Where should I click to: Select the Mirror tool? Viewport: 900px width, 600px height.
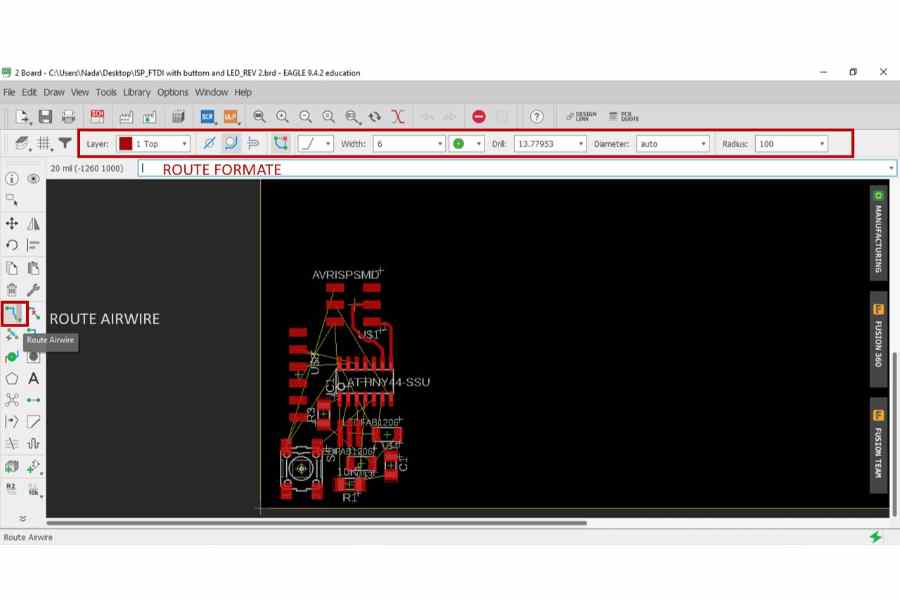pos(33,223)
